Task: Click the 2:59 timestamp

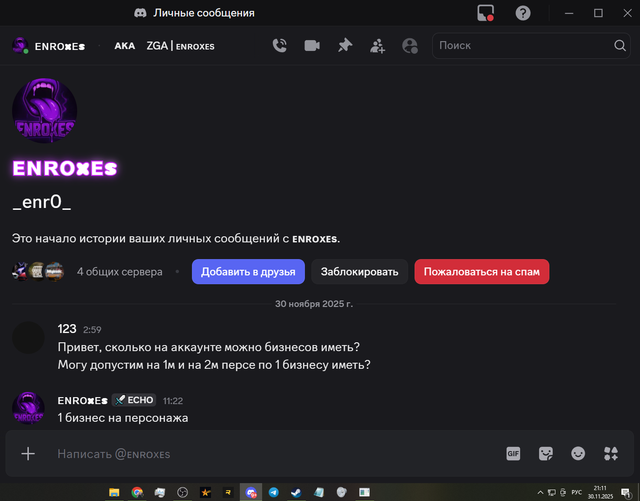Action: click(x=92, y=330)
